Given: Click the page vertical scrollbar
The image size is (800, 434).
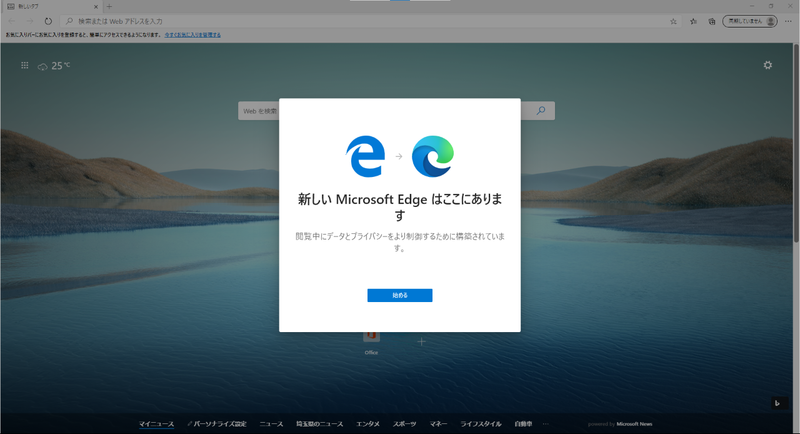Looking at the screenshot, I should coord(796,143).
